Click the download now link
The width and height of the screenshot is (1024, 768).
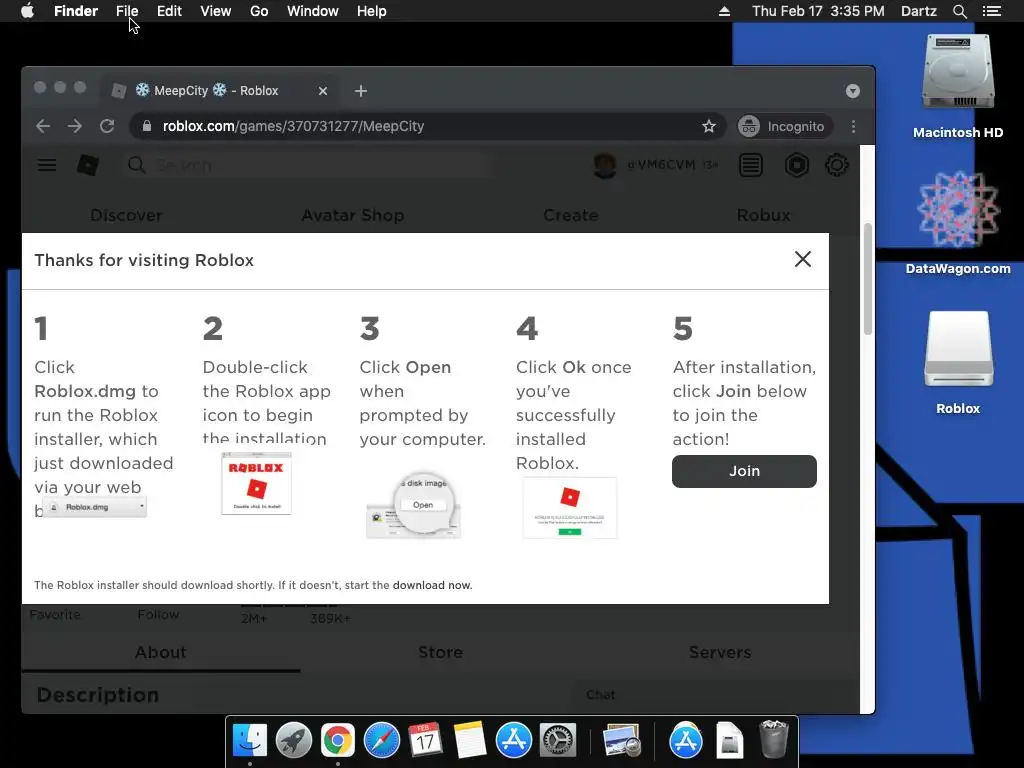point(432,585)
